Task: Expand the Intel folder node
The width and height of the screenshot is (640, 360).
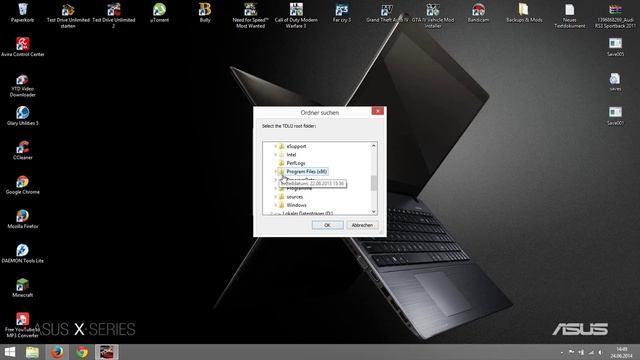Action: click(x=276, y=155)
